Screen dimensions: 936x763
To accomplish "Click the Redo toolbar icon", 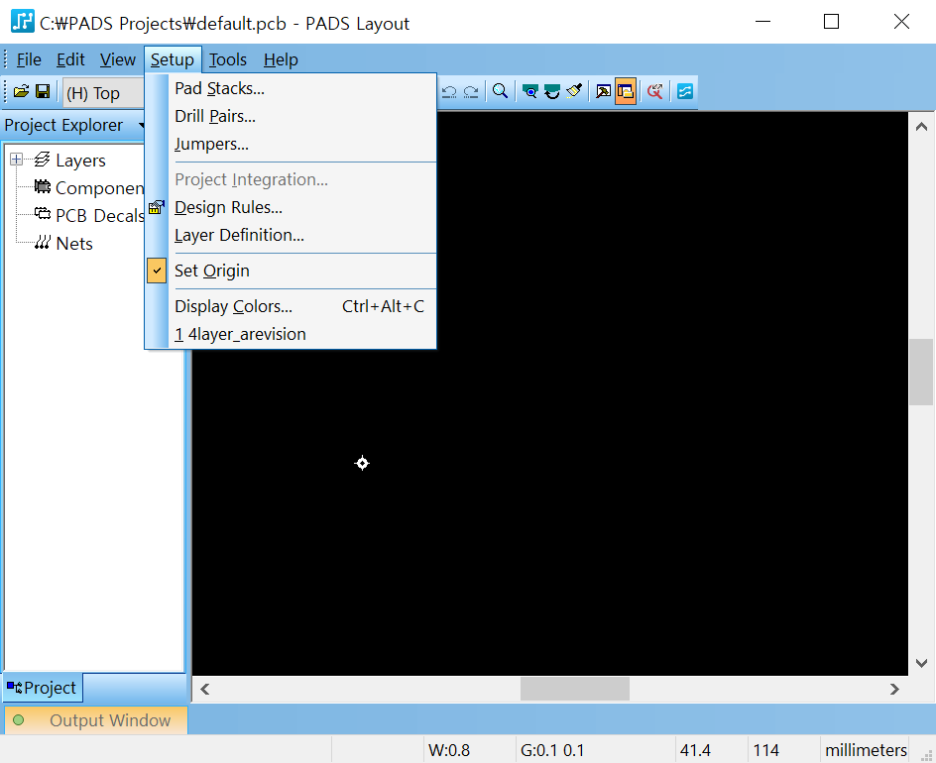I will click(x=471, y=91).
